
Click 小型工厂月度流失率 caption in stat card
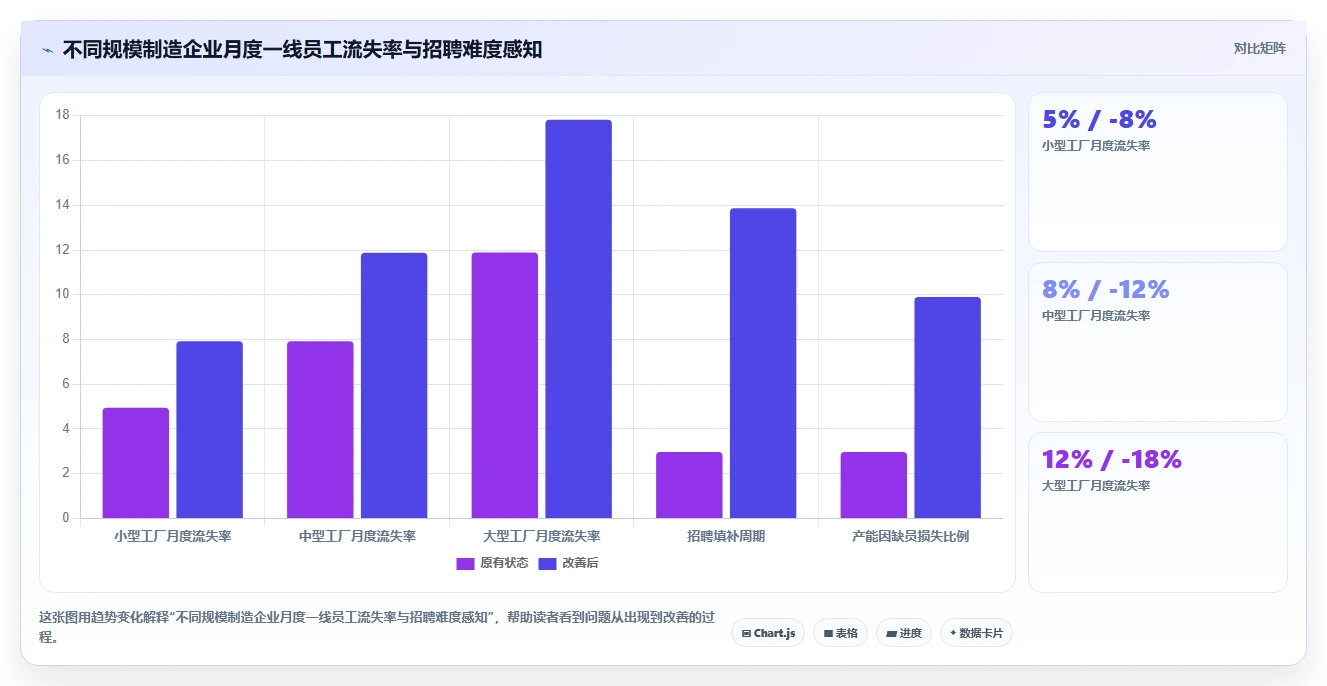tap(1096, 146)
